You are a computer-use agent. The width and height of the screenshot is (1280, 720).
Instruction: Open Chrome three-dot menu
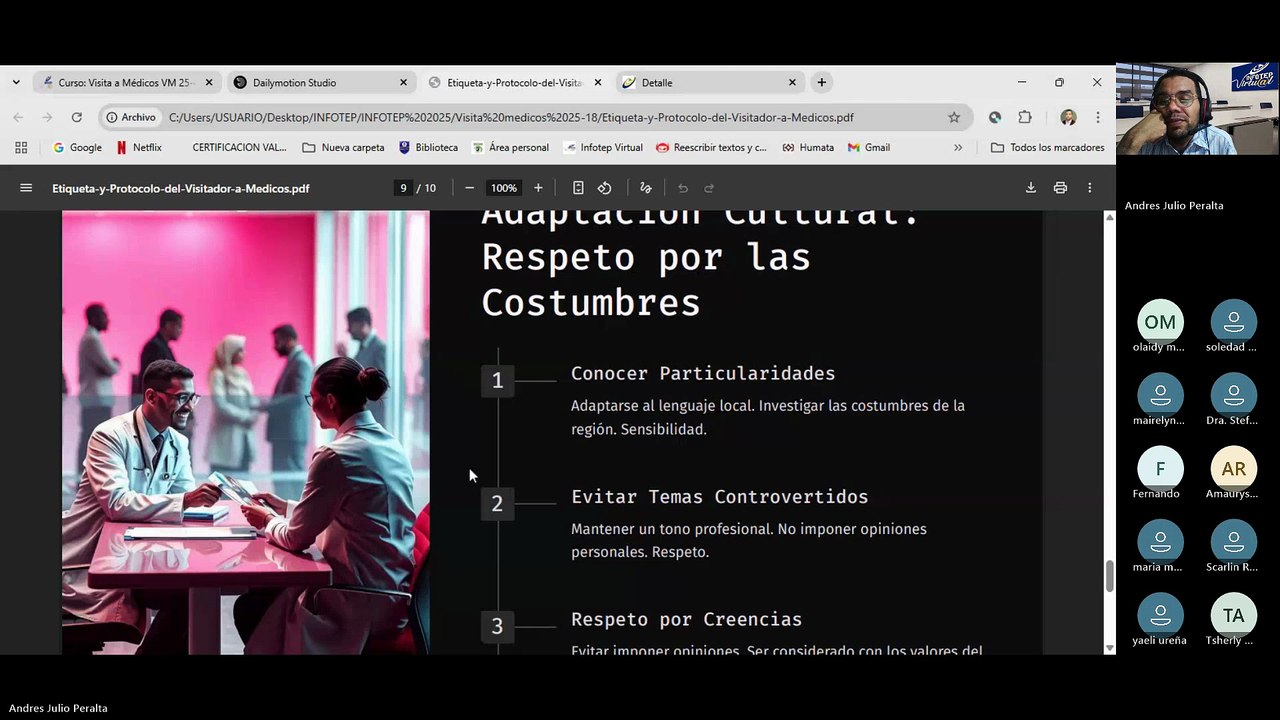coord(1097,117)
